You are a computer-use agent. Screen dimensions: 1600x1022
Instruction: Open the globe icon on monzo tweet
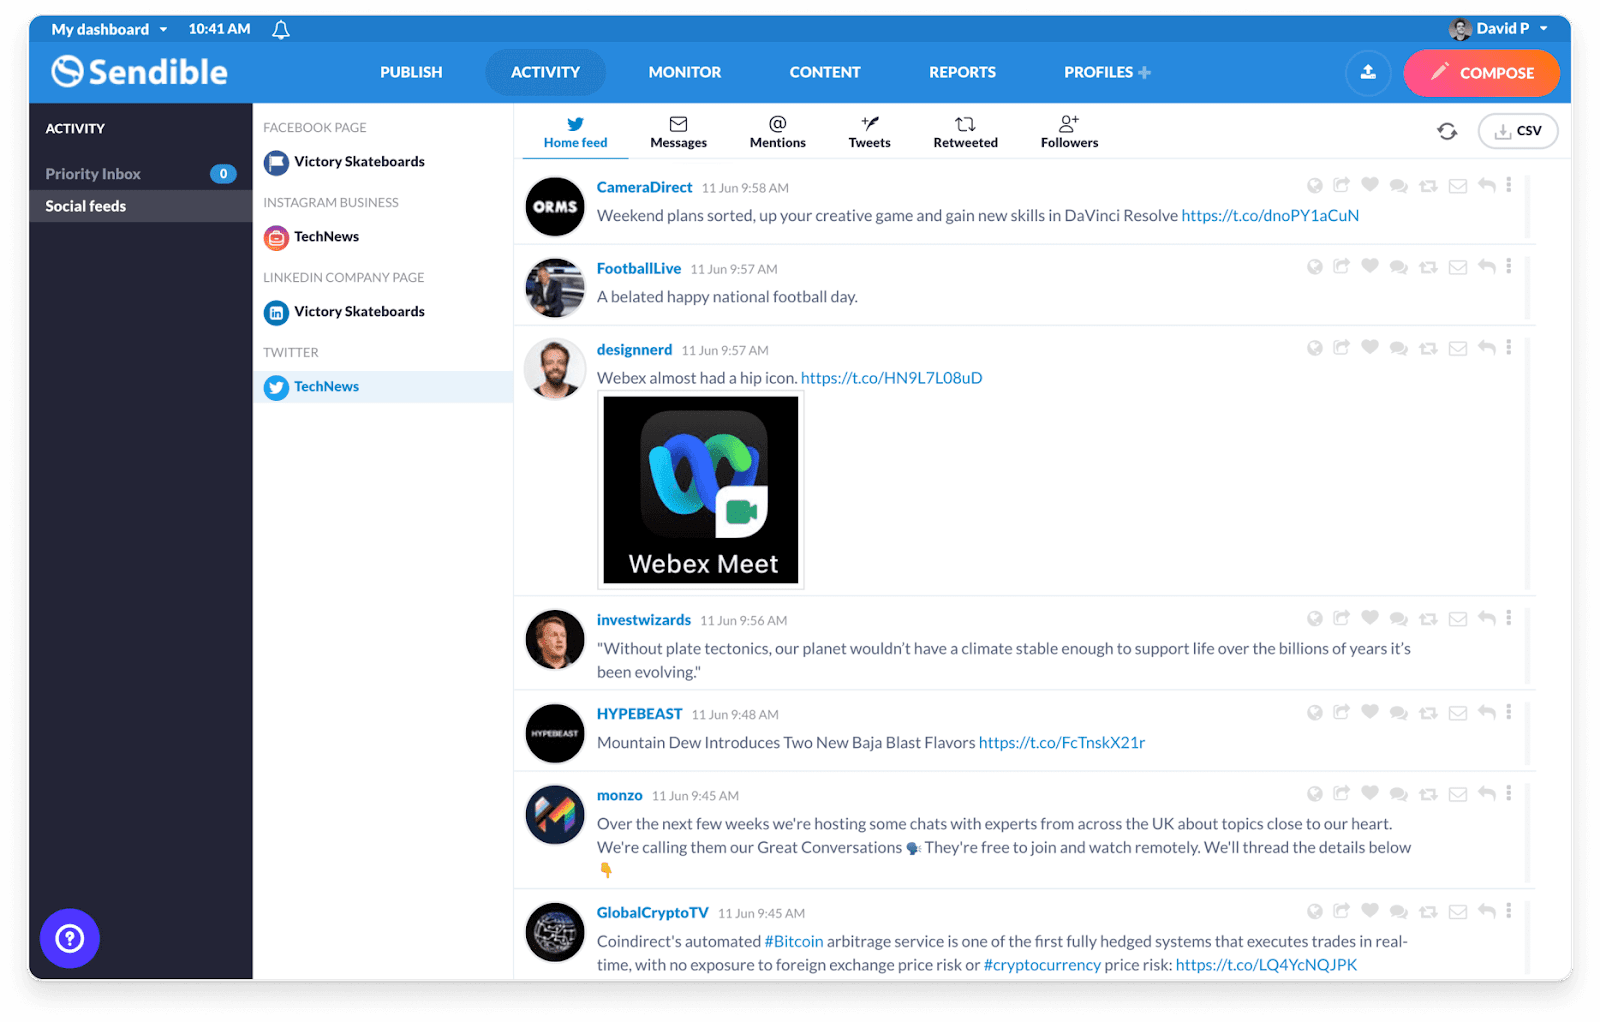pyautogui.click(x=1315, y=794)
